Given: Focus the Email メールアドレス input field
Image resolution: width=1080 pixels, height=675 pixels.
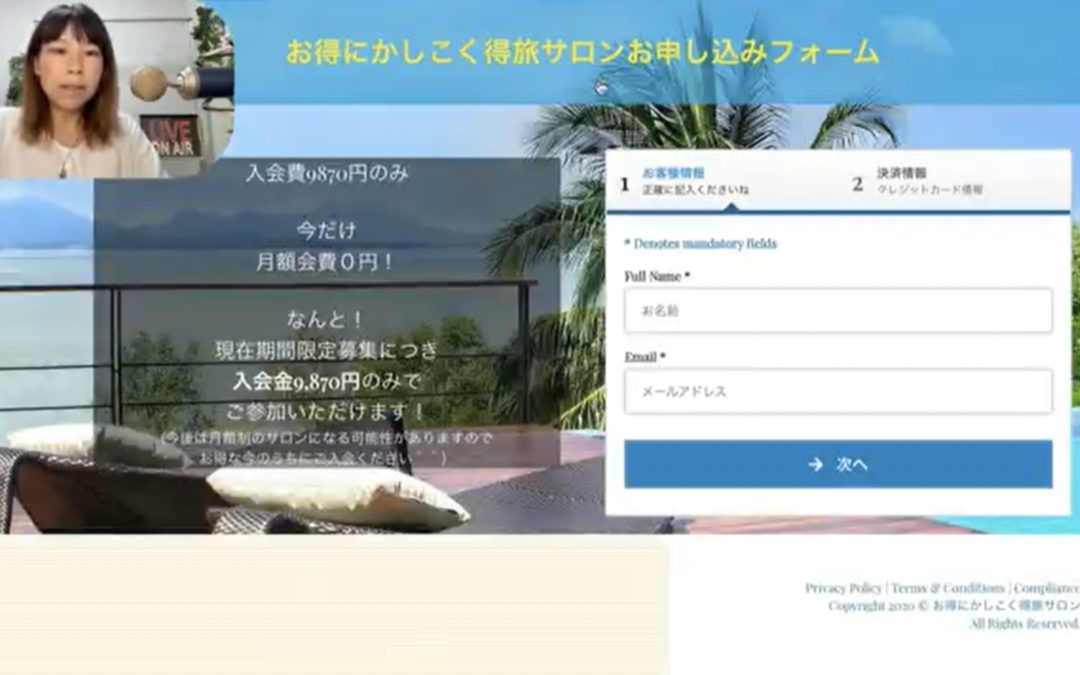Looking at the screenshot, I should [838, 391].
